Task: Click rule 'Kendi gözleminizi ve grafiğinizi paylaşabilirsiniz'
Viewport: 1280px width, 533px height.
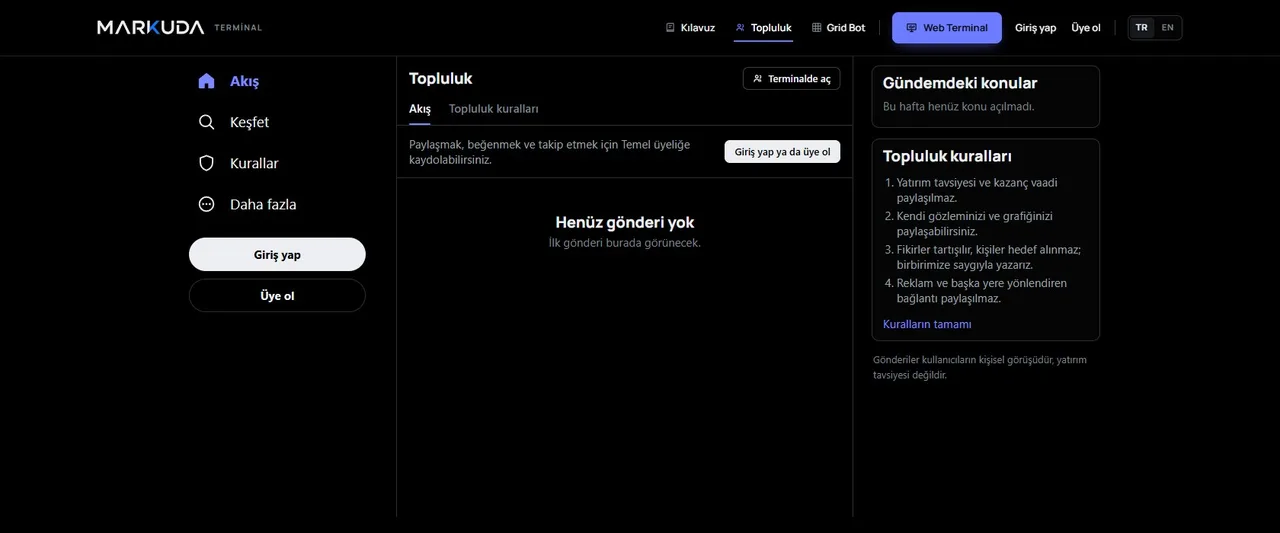Action: (975, 224)
